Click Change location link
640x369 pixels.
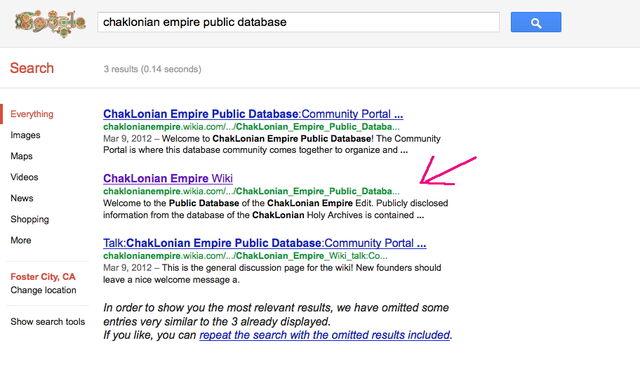click(x=43, y=290)
